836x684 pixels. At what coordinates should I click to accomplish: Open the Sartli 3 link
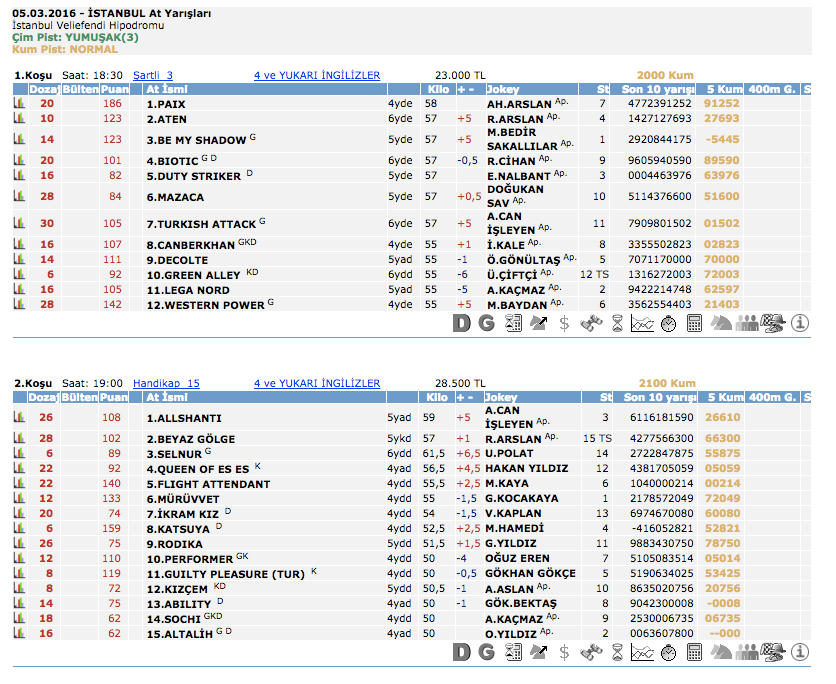153,75
